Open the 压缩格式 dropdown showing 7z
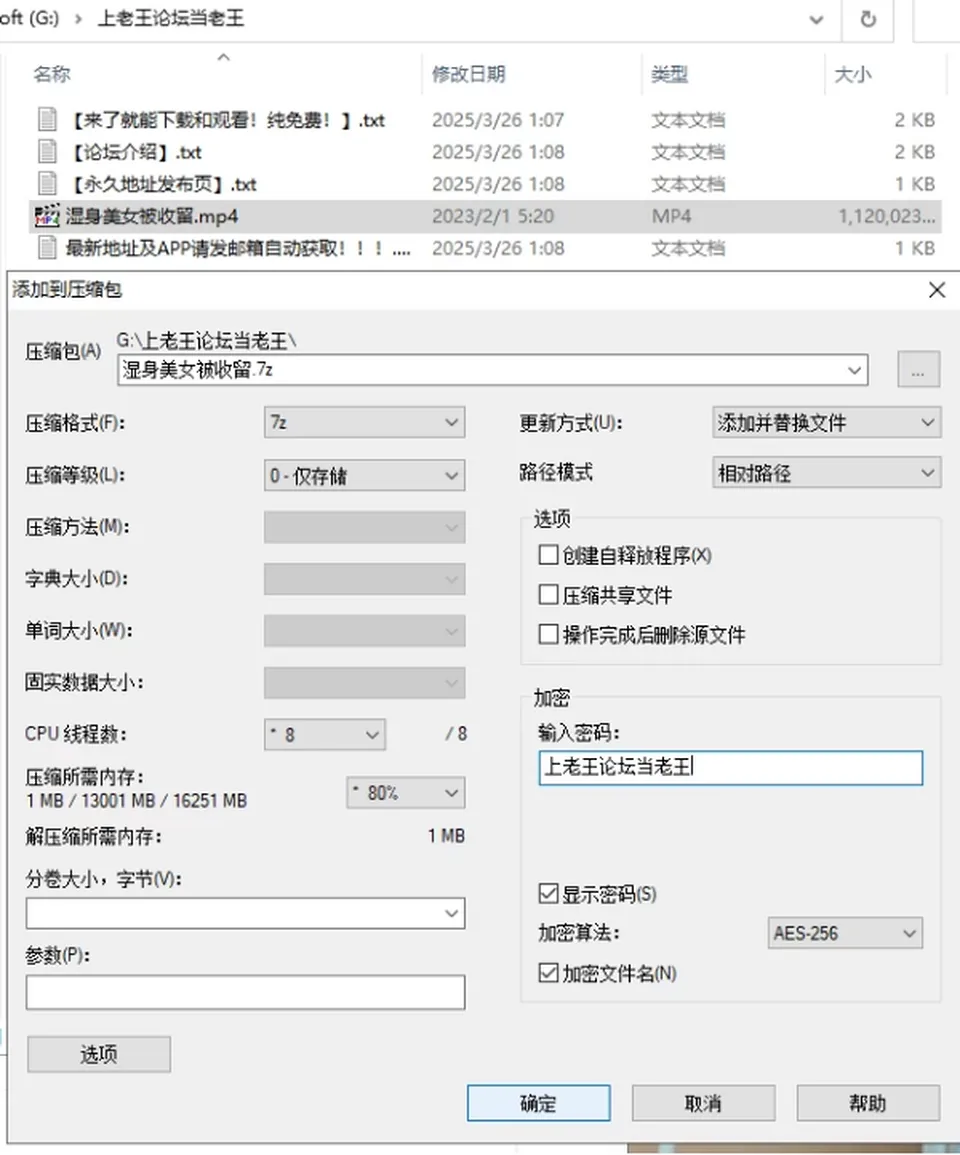The height and width of the screenshot is (1155, 960). [x=364, y=423]
